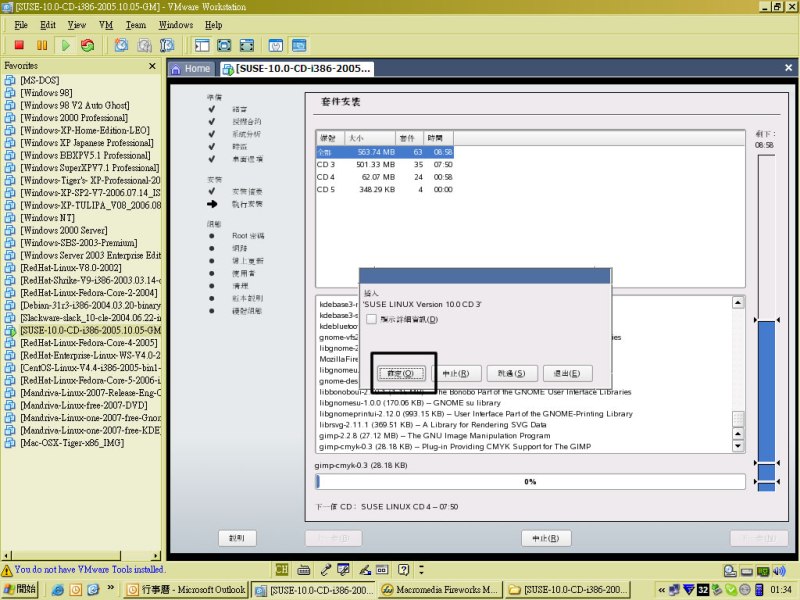The width and height of the screenshot is (800, 600).
Task: Open the Snapshot Manager wrench icon
Action: pyautogui.click(x=167, y=45)
